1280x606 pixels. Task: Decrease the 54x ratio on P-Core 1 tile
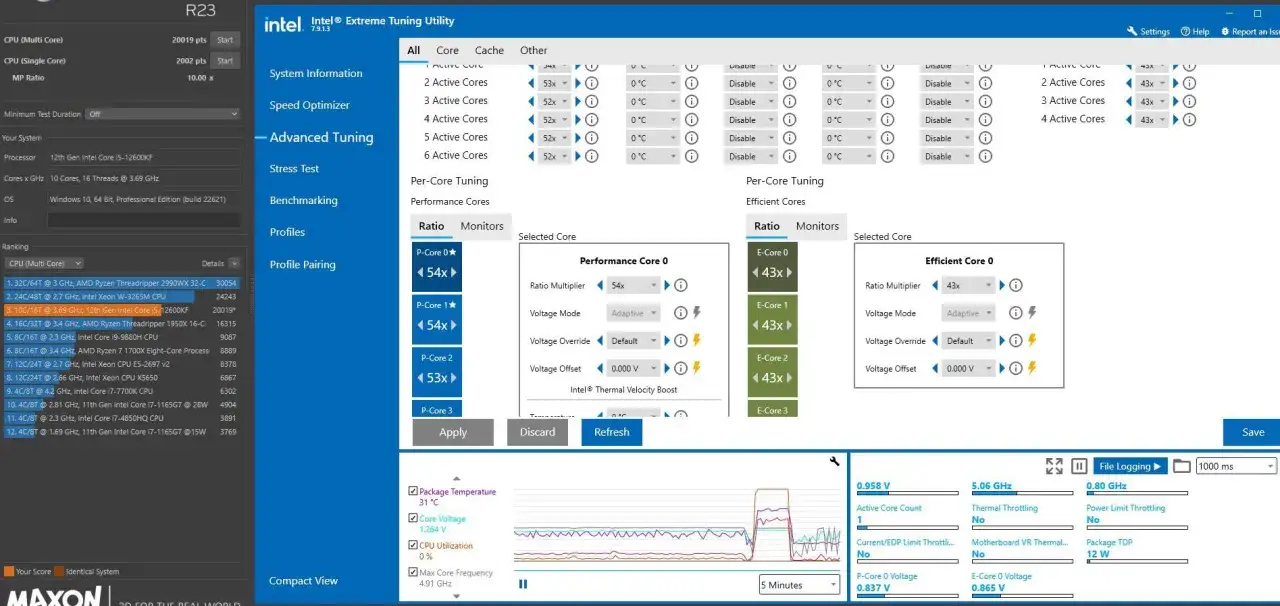(x=421, y=325)
